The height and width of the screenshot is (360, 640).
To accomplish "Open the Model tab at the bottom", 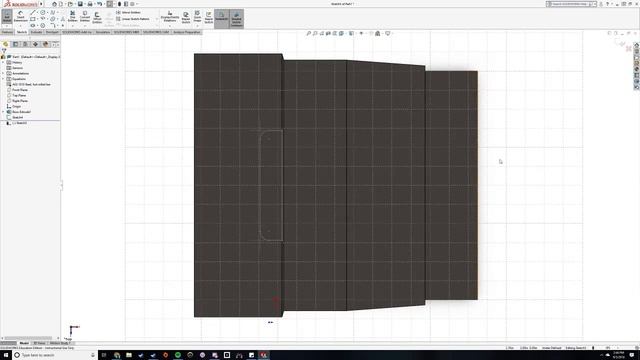I will tap(24, 343).
